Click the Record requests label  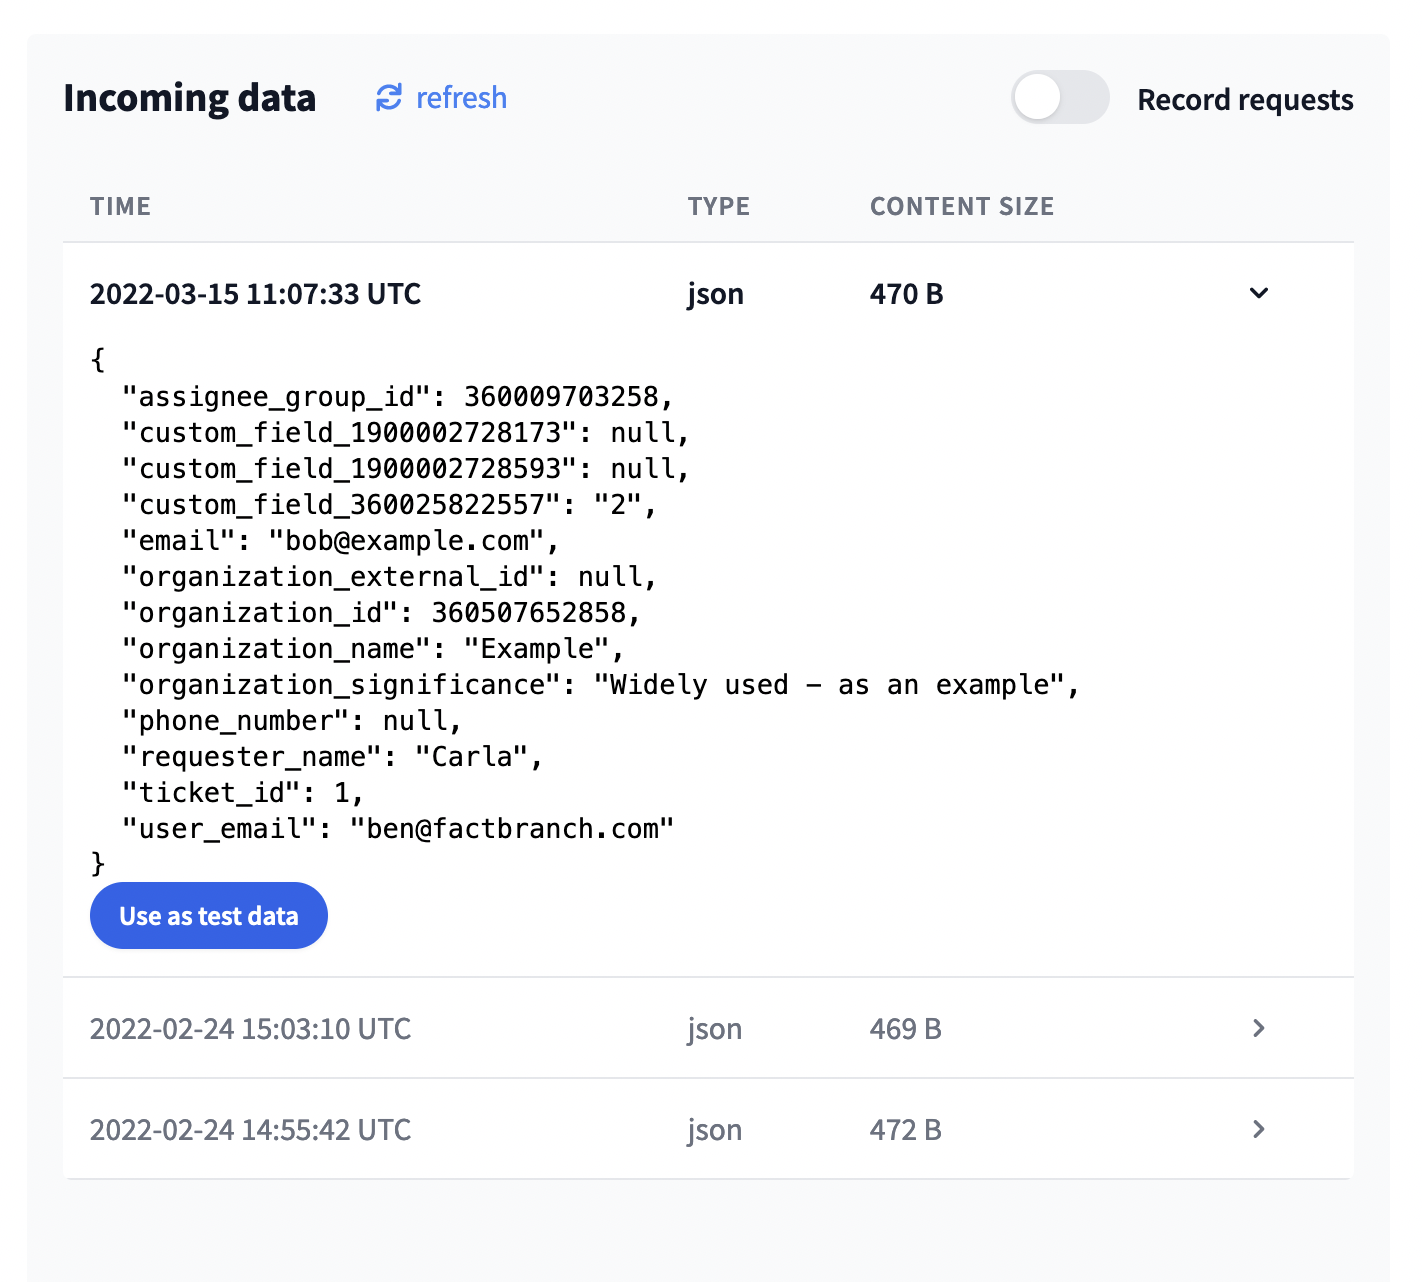[x=1245, y=100]
